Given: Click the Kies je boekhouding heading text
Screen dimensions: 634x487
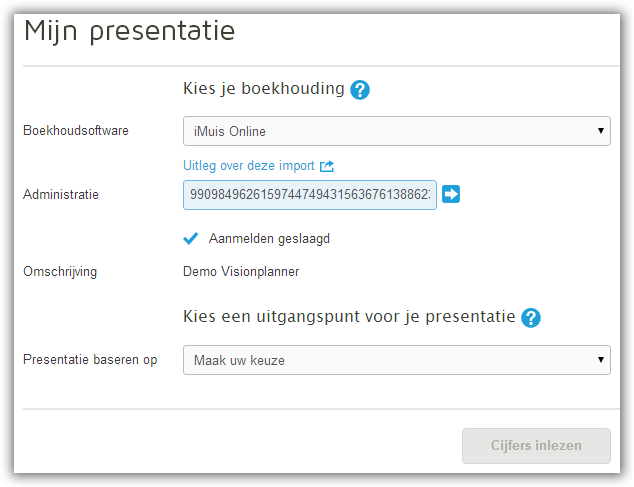Looking at the screenshot, I should 264,89.
